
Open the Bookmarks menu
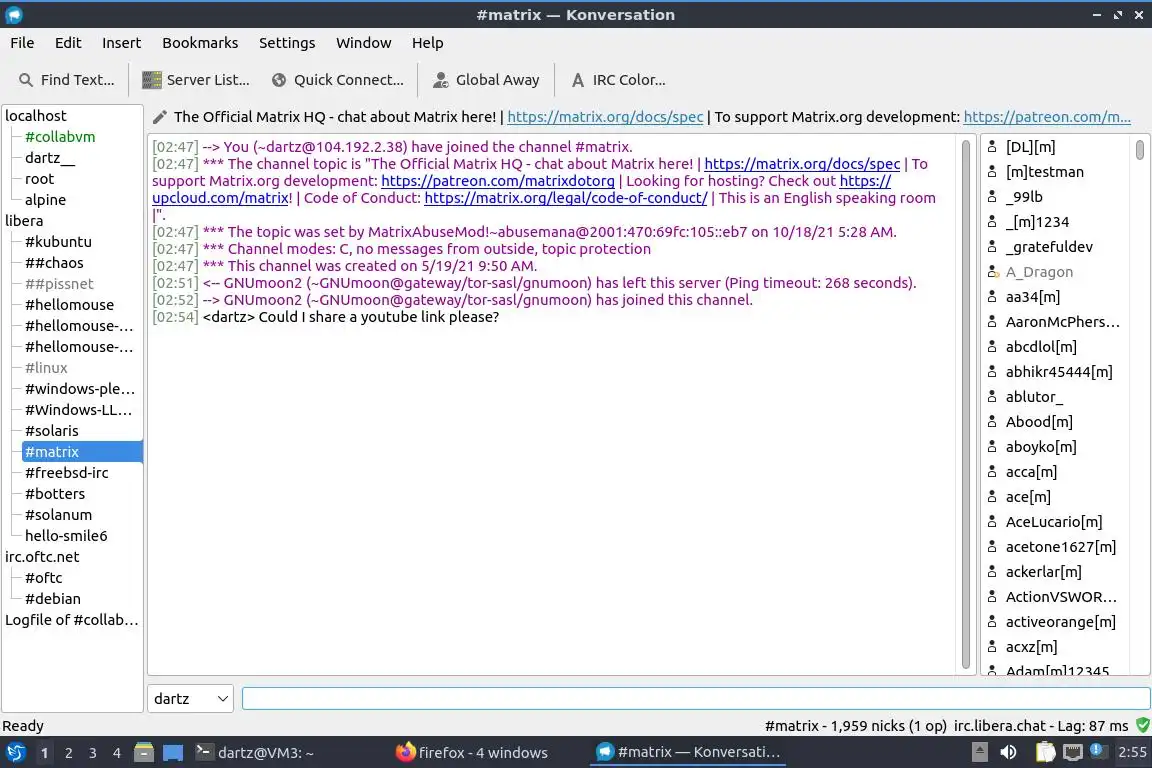(200, 43)
